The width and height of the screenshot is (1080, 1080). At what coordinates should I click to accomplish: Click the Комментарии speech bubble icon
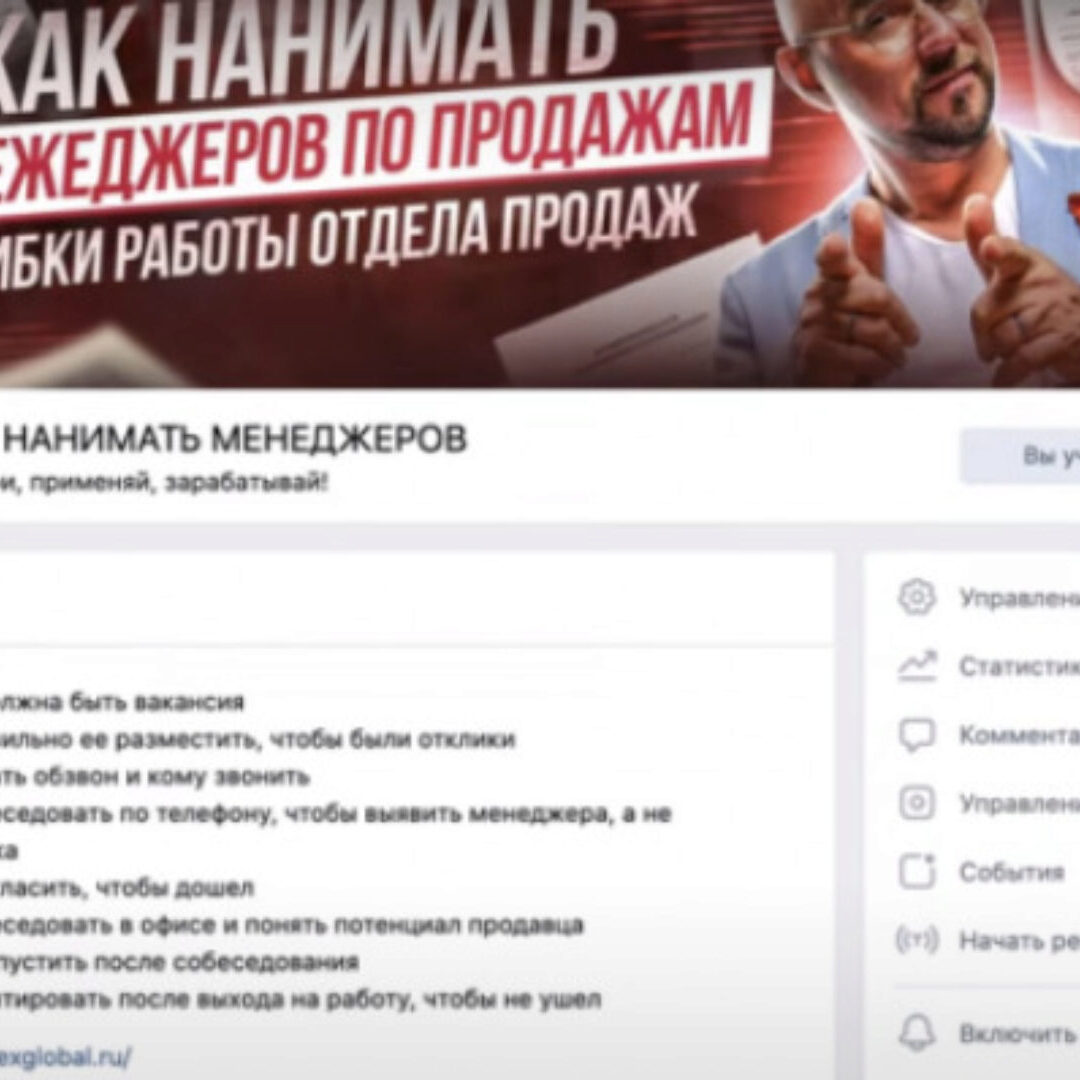pos(917,735)
